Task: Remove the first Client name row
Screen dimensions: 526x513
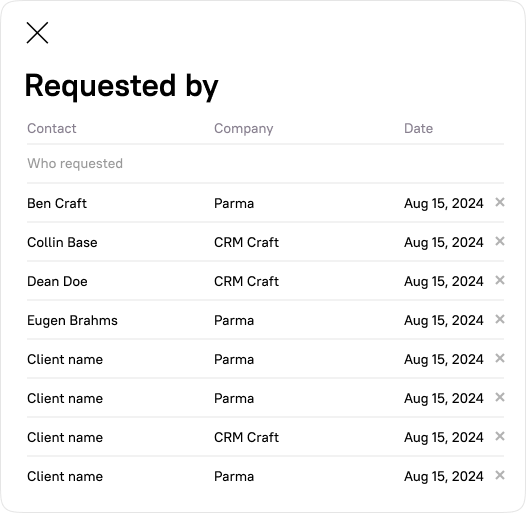Action: point(500,358)
